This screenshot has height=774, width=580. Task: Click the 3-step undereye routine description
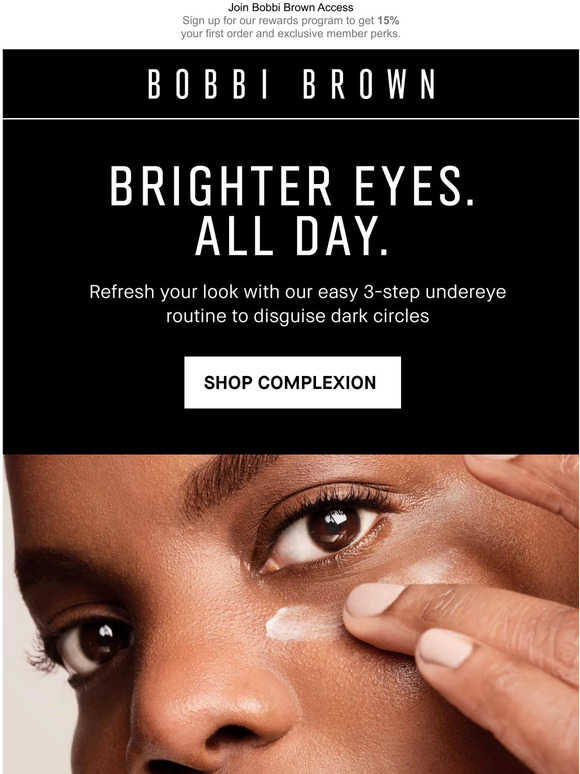point(297,304)
